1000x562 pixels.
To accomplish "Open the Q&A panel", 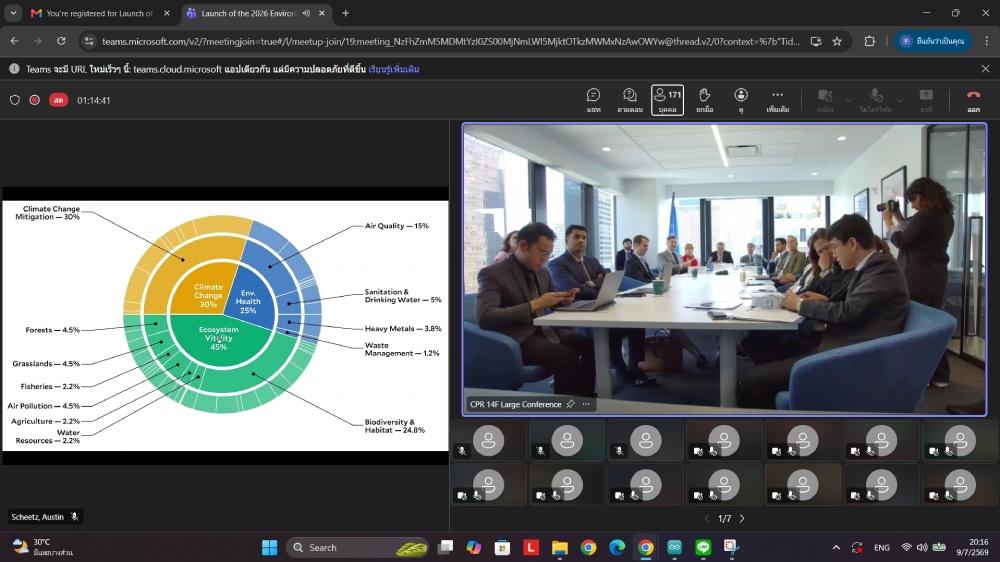I will pos(629,100).
